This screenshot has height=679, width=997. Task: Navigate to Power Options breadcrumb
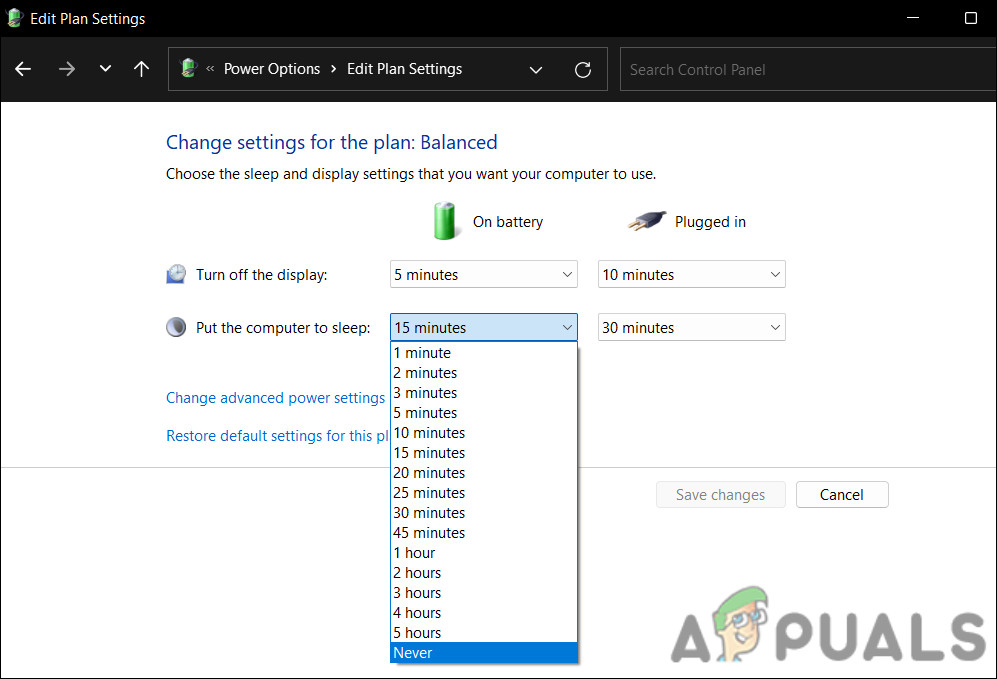click(272, 69)
